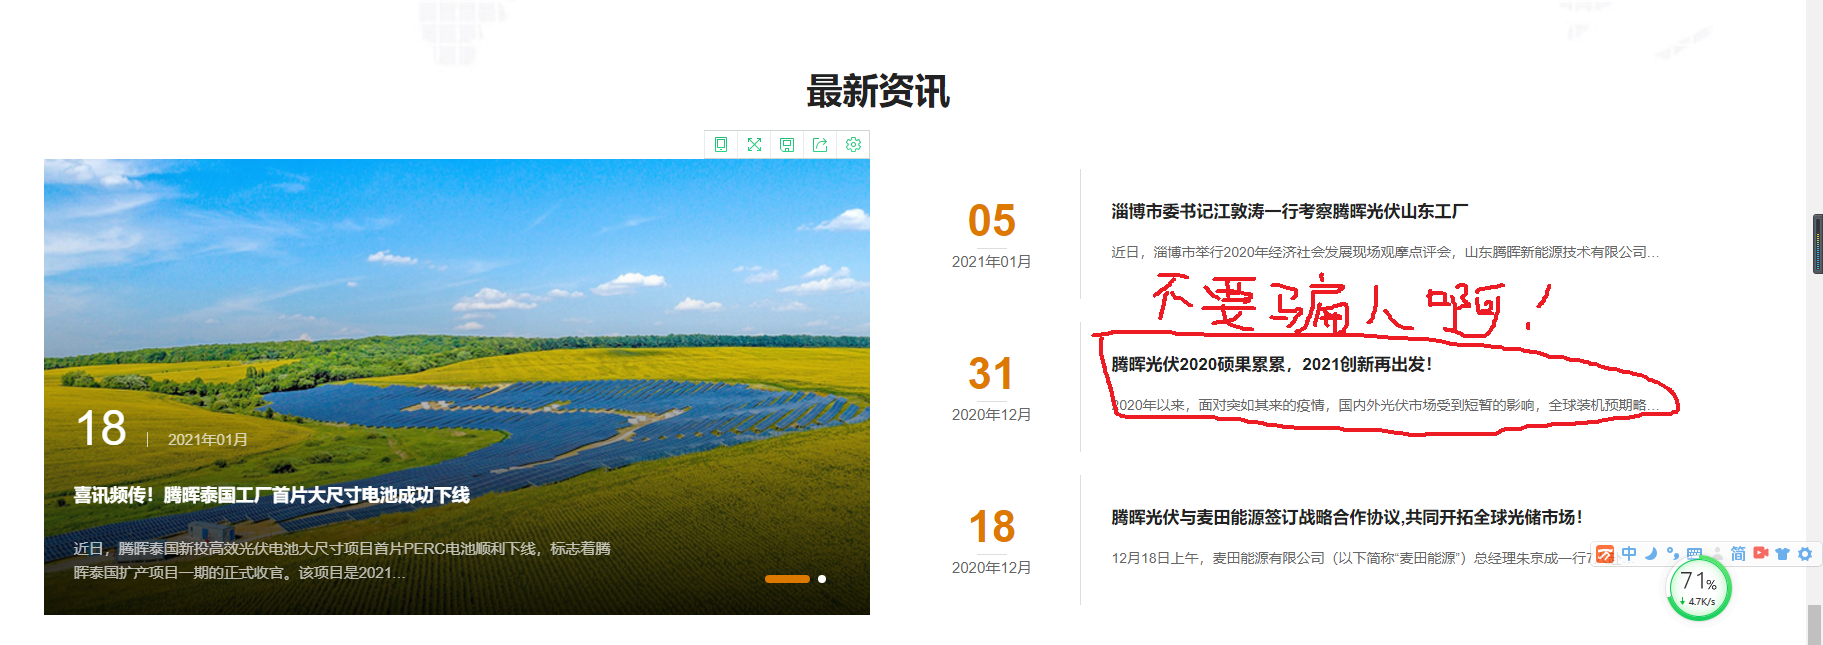Screen dimensions: 1823x645
Task: Toggle the 中 Chinese/English input mode
Action: [x=1629, y=554]
